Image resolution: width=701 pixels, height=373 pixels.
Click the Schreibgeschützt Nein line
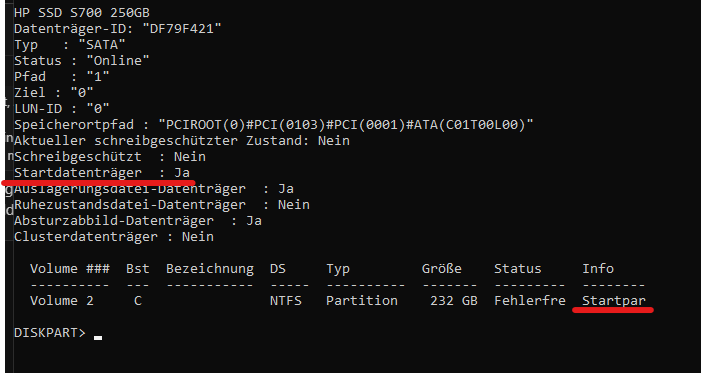click(110, 157)
